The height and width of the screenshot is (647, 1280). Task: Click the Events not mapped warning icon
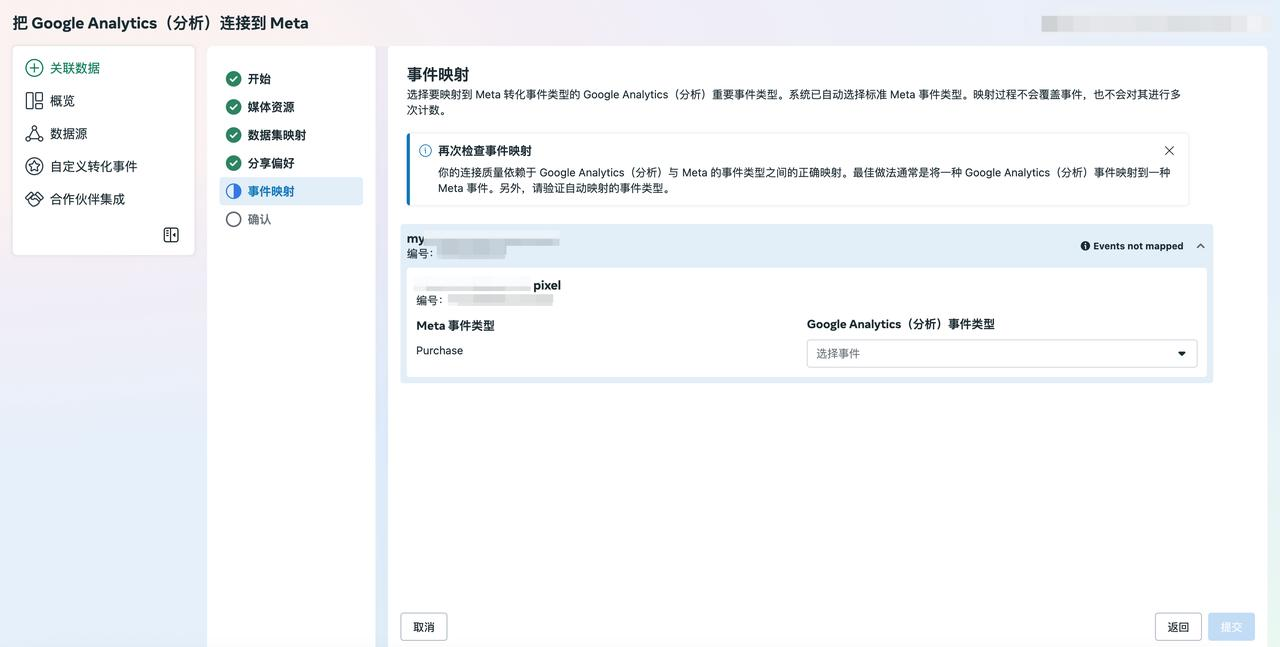point(1085,246)
